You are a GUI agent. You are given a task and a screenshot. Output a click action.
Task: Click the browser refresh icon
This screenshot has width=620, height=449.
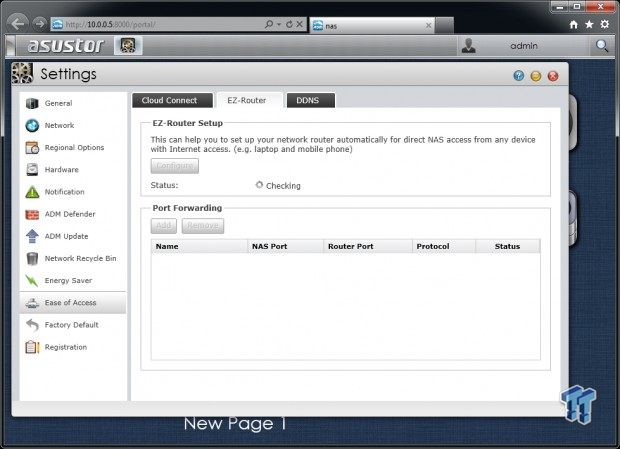pos(289,24)
